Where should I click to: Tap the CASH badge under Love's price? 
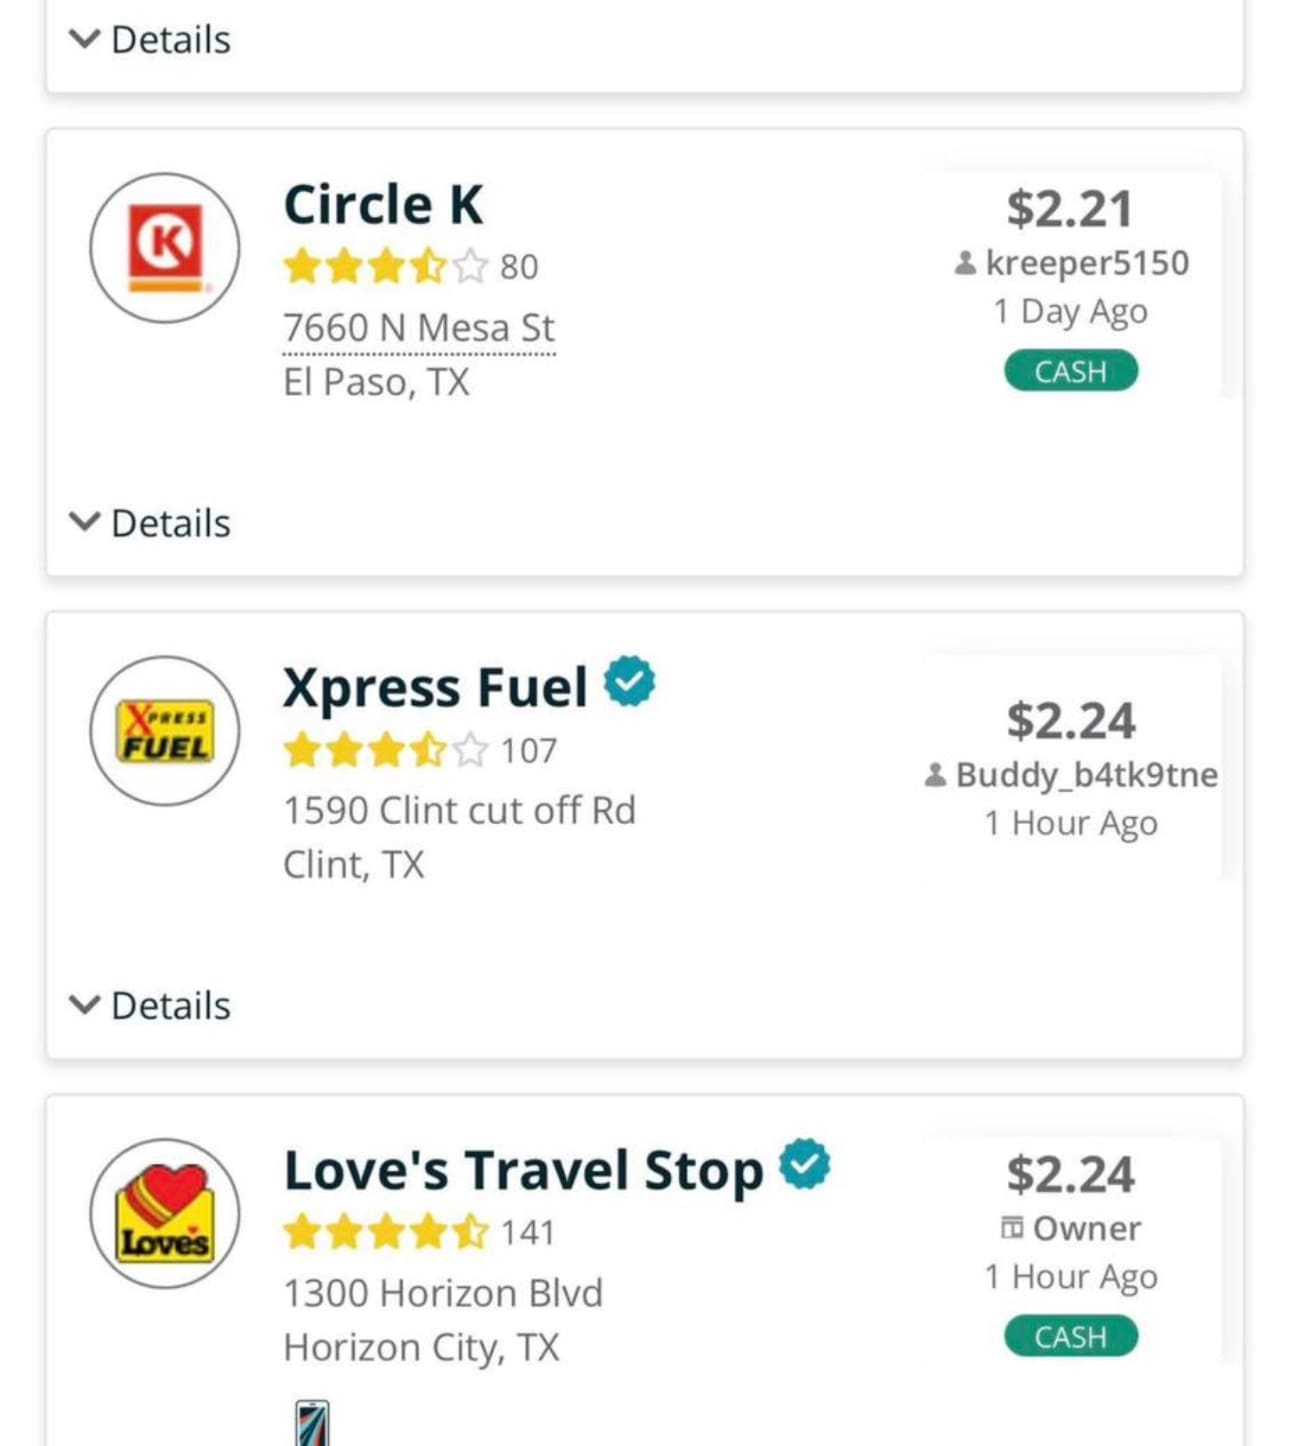click(1070, 1337)
